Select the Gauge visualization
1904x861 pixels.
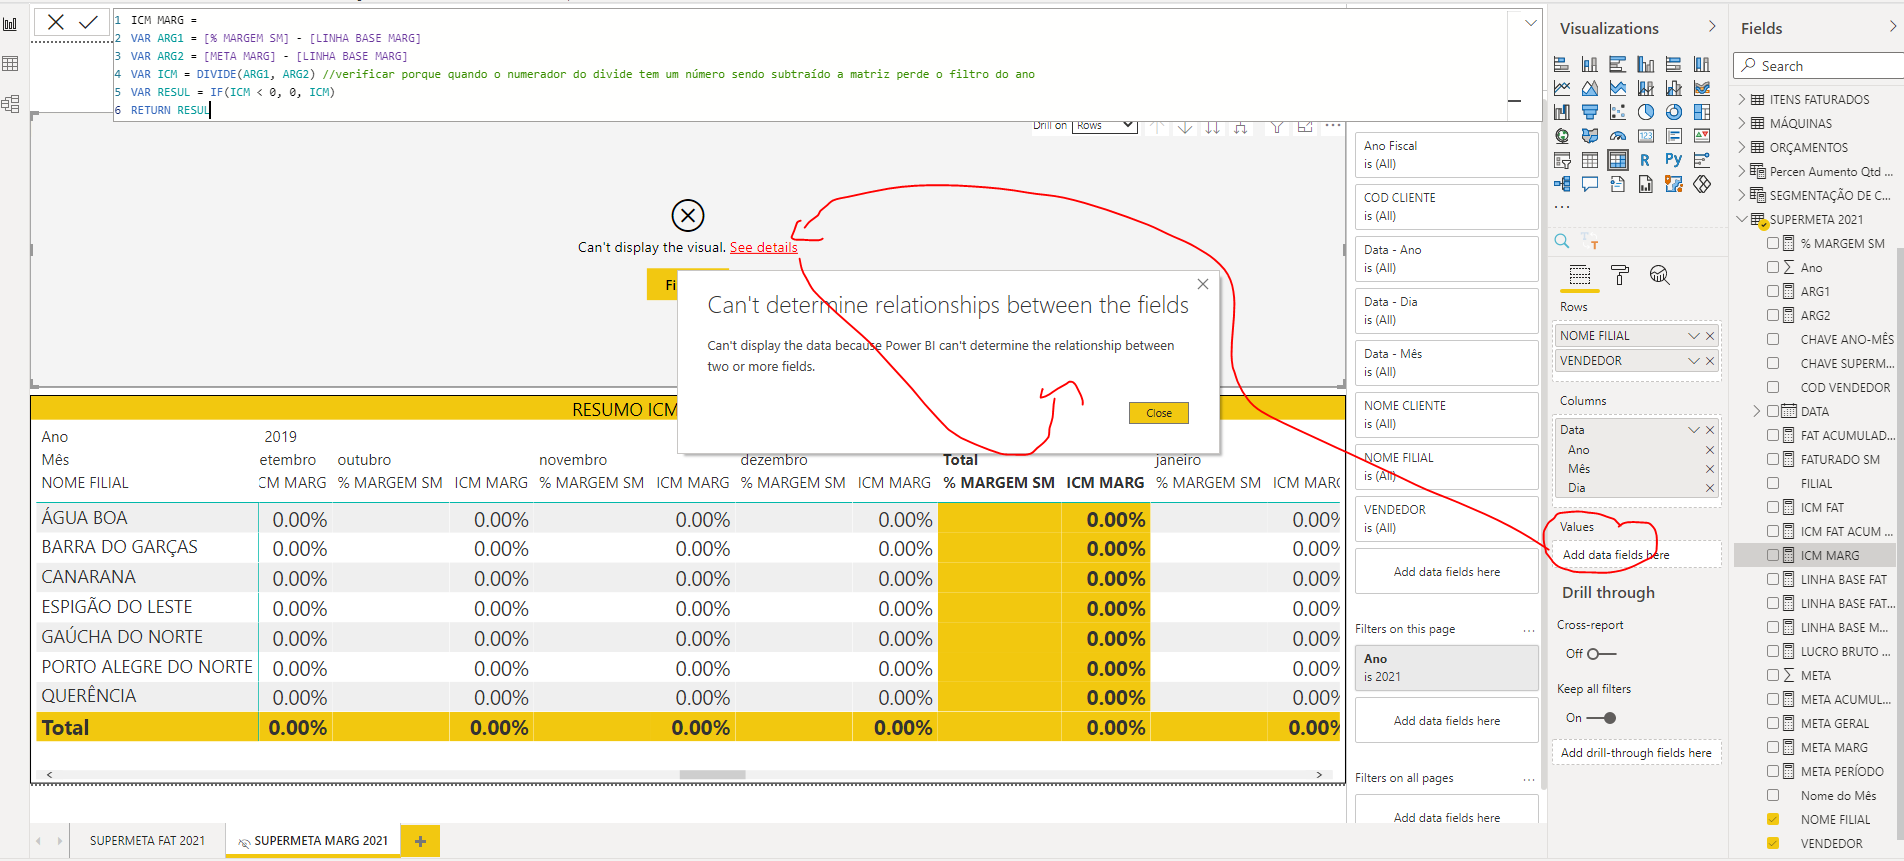coord(1618,136)
